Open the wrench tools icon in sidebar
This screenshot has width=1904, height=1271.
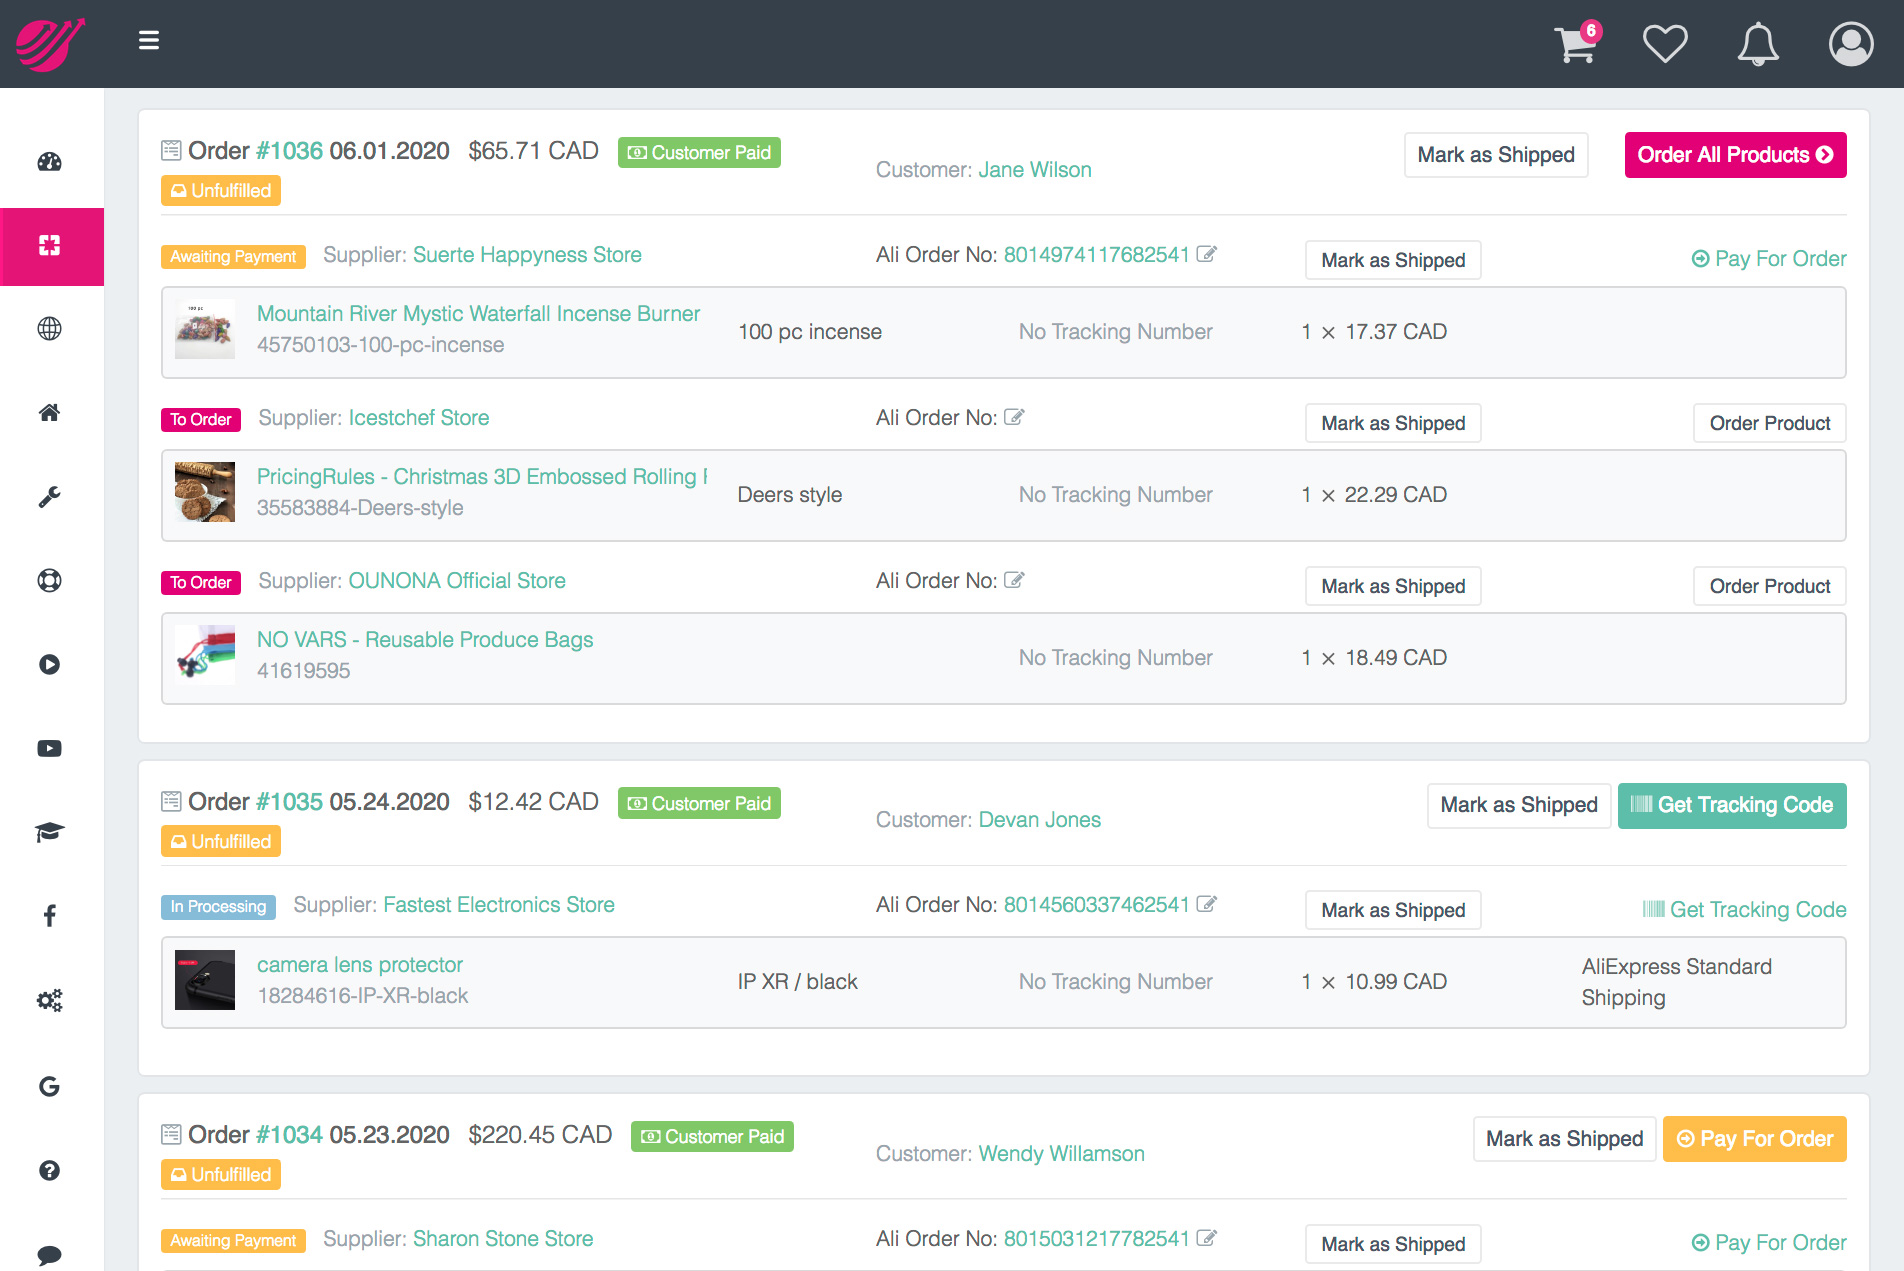[x=50, y=497]
